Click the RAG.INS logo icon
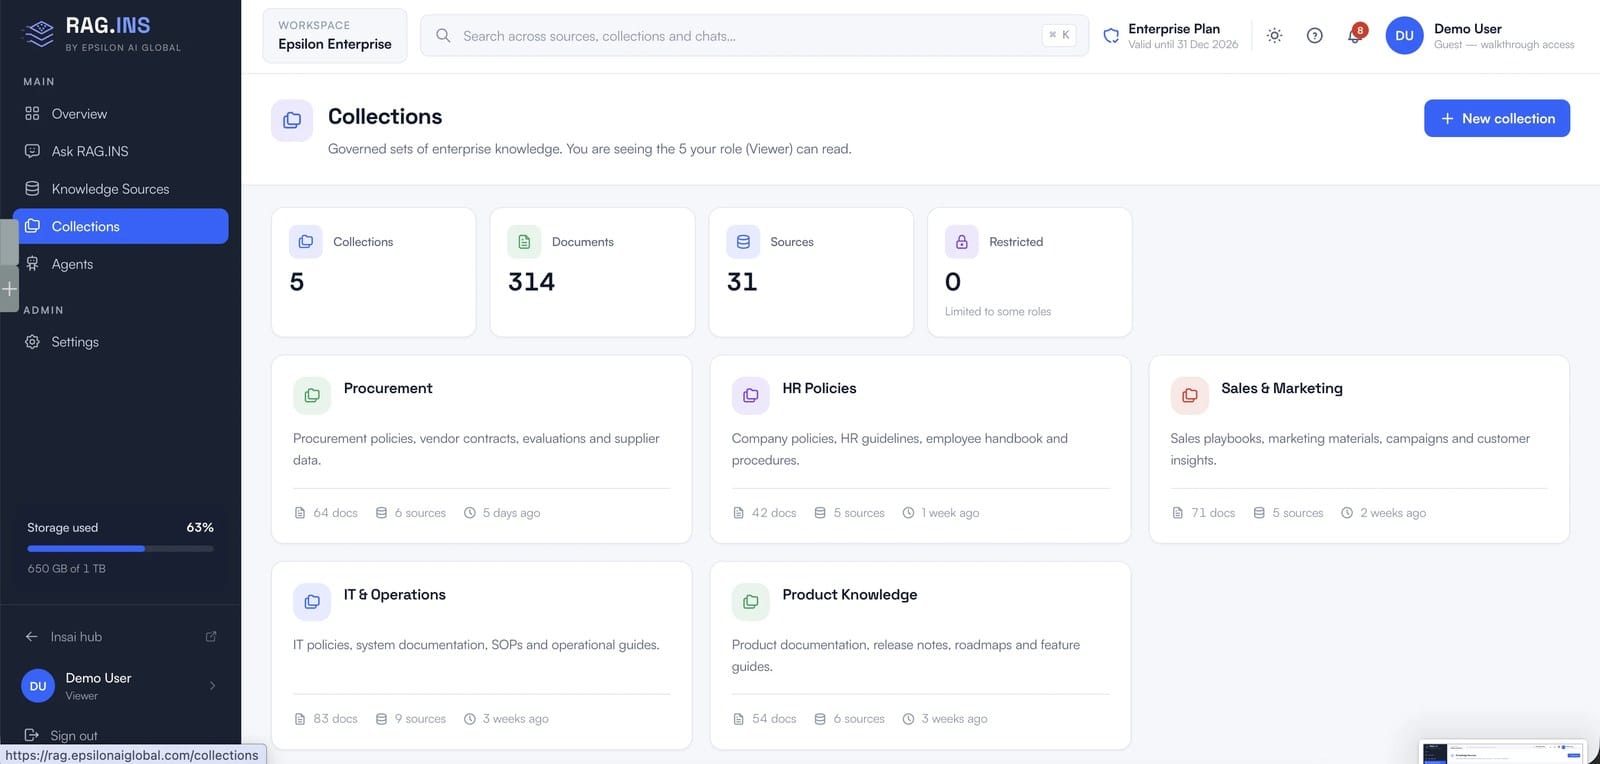Viewport: 1600px width, 764px height. [x=39, y=33]
